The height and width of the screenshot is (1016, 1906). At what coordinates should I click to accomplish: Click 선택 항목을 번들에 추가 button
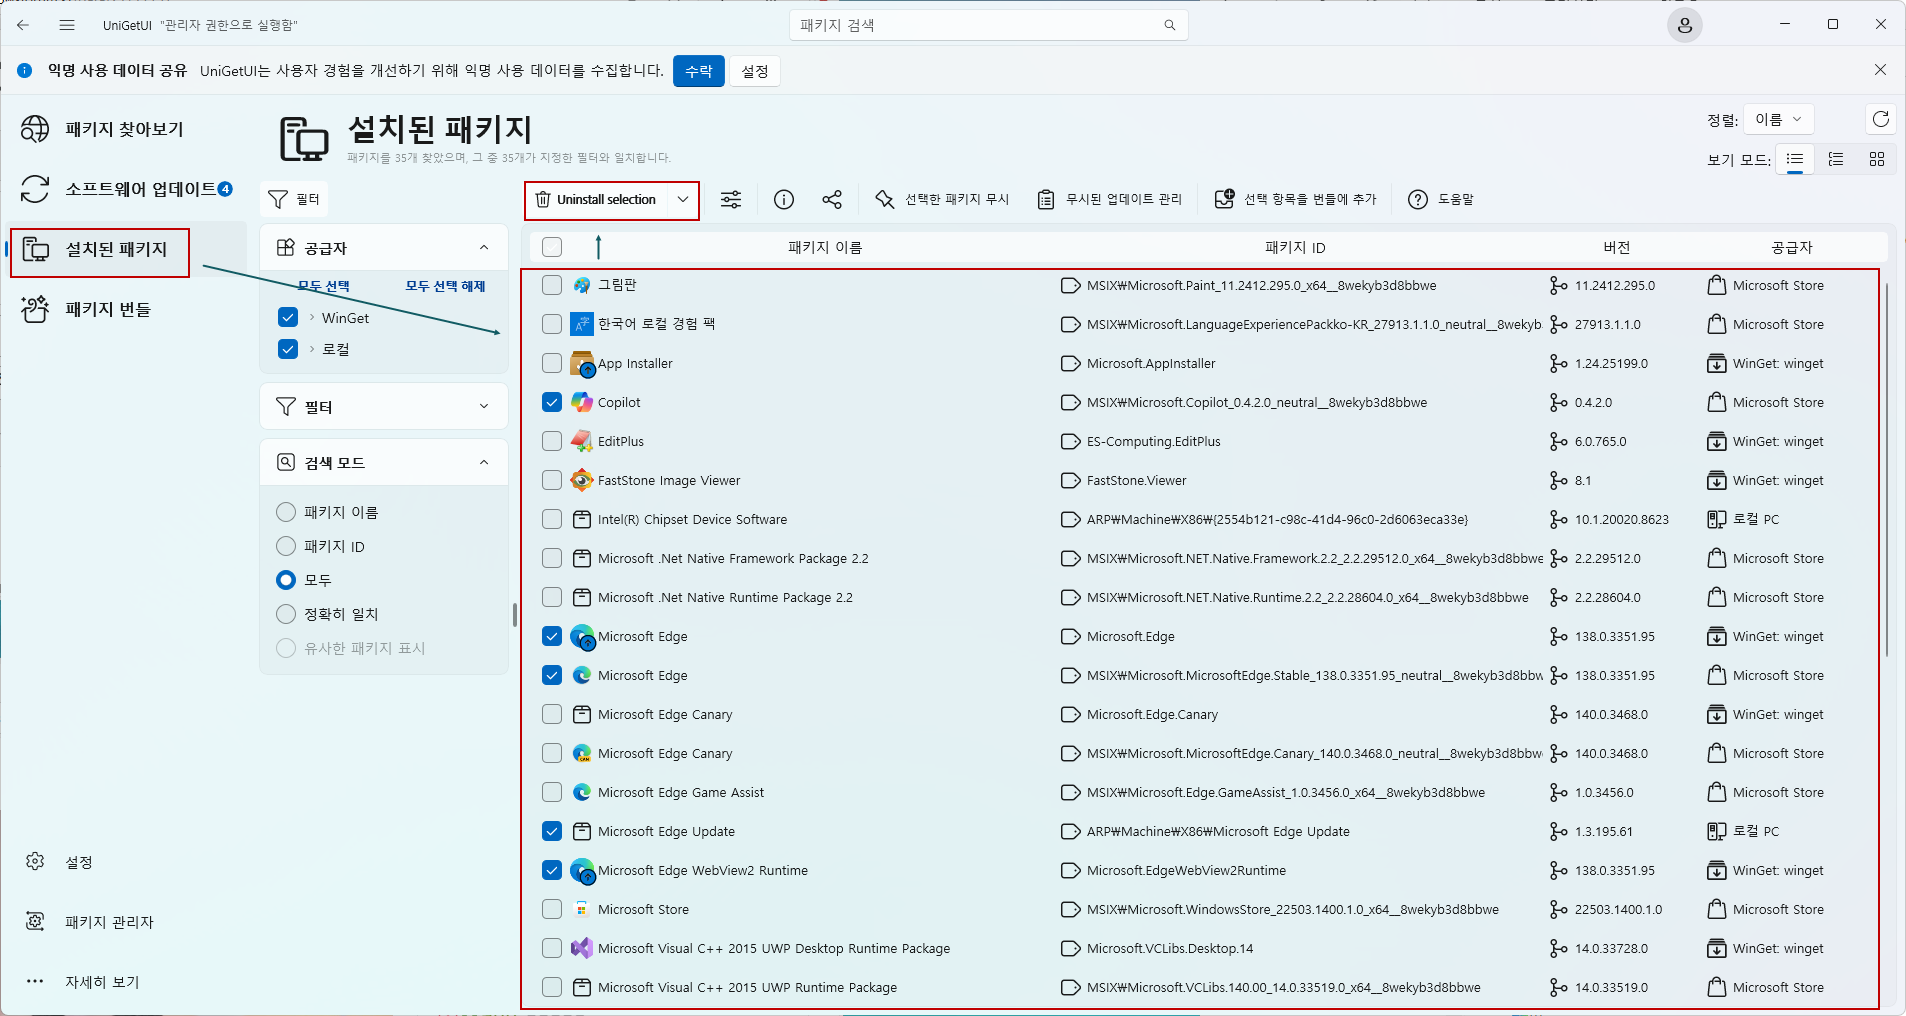point(1295,199)
